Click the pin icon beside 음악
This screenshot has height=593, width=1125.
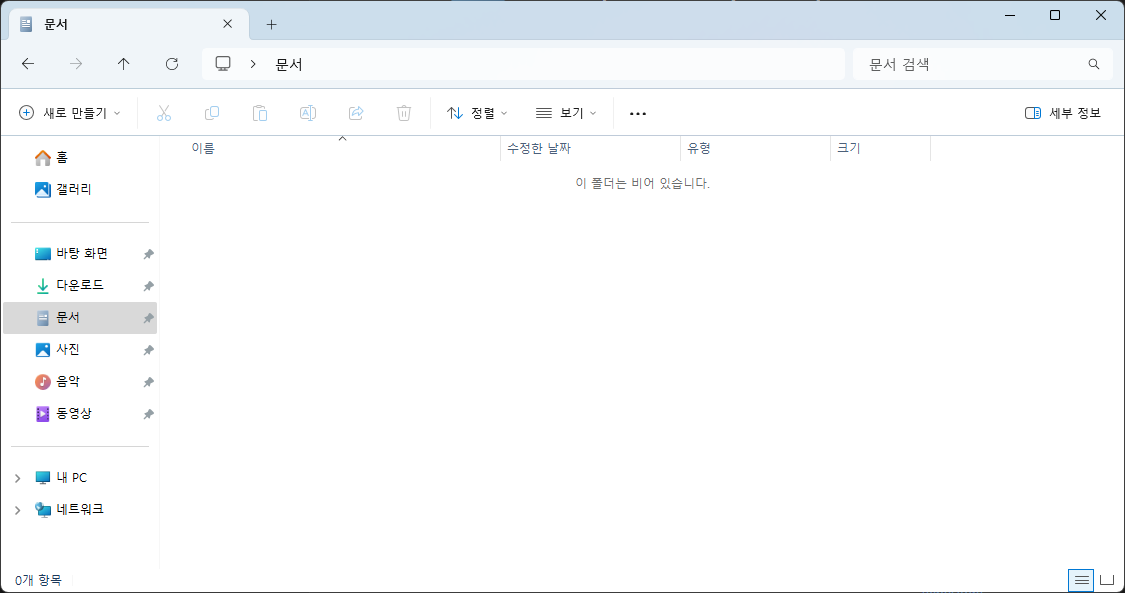click(148, 382)
